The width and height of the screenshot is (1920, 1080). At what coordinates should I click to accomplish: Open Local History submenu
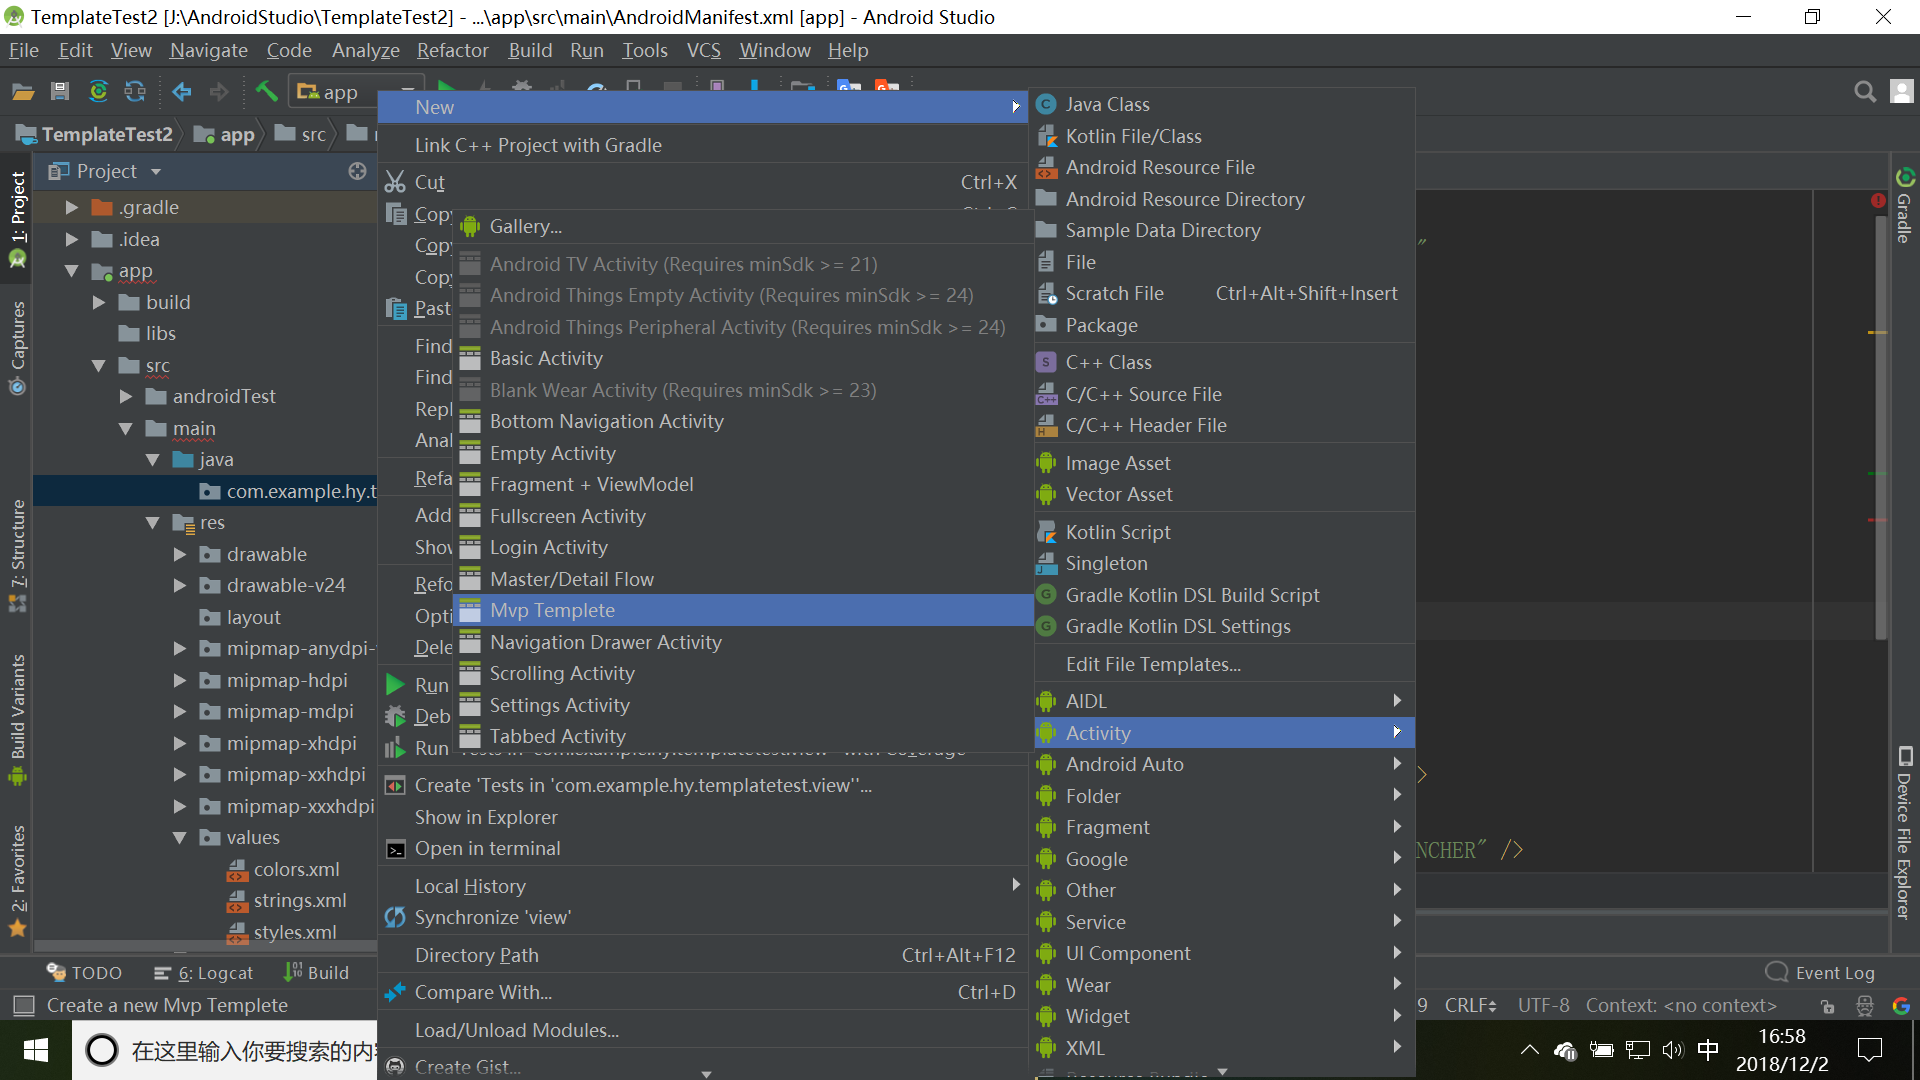[705, 886]
